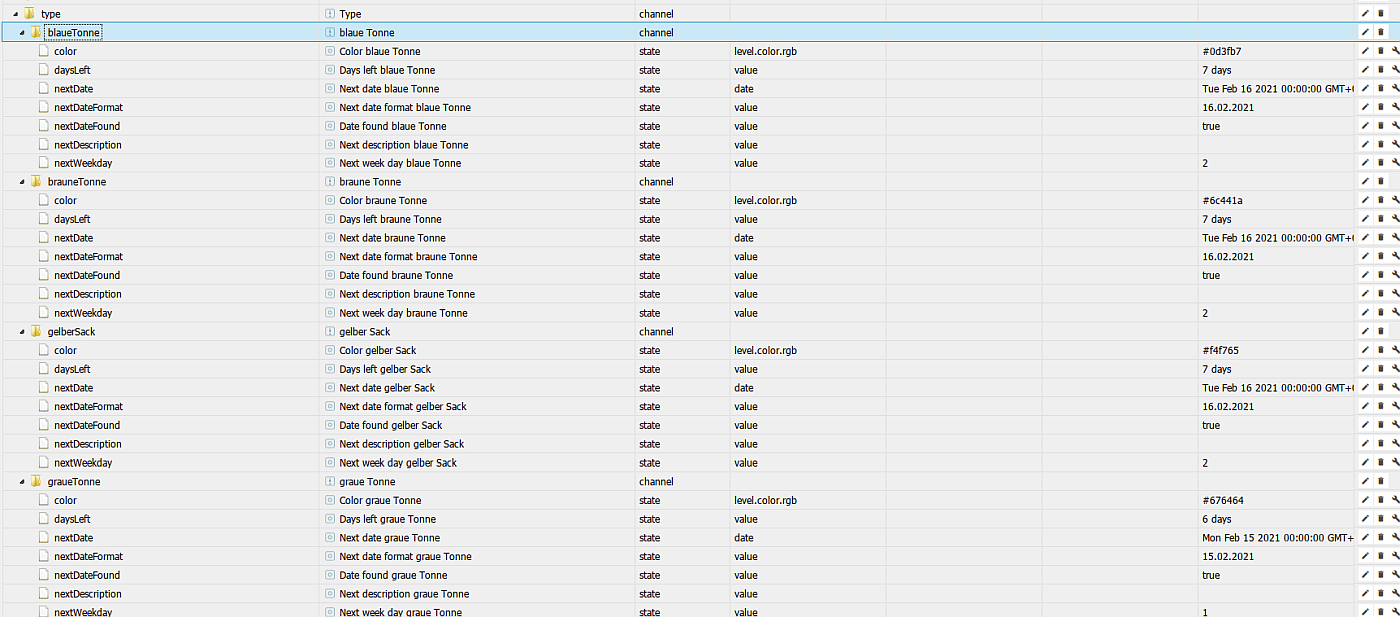Delete the braune Tonne channel via trash icon
Screen dimensions: 1400x617
coord(1381,182)
